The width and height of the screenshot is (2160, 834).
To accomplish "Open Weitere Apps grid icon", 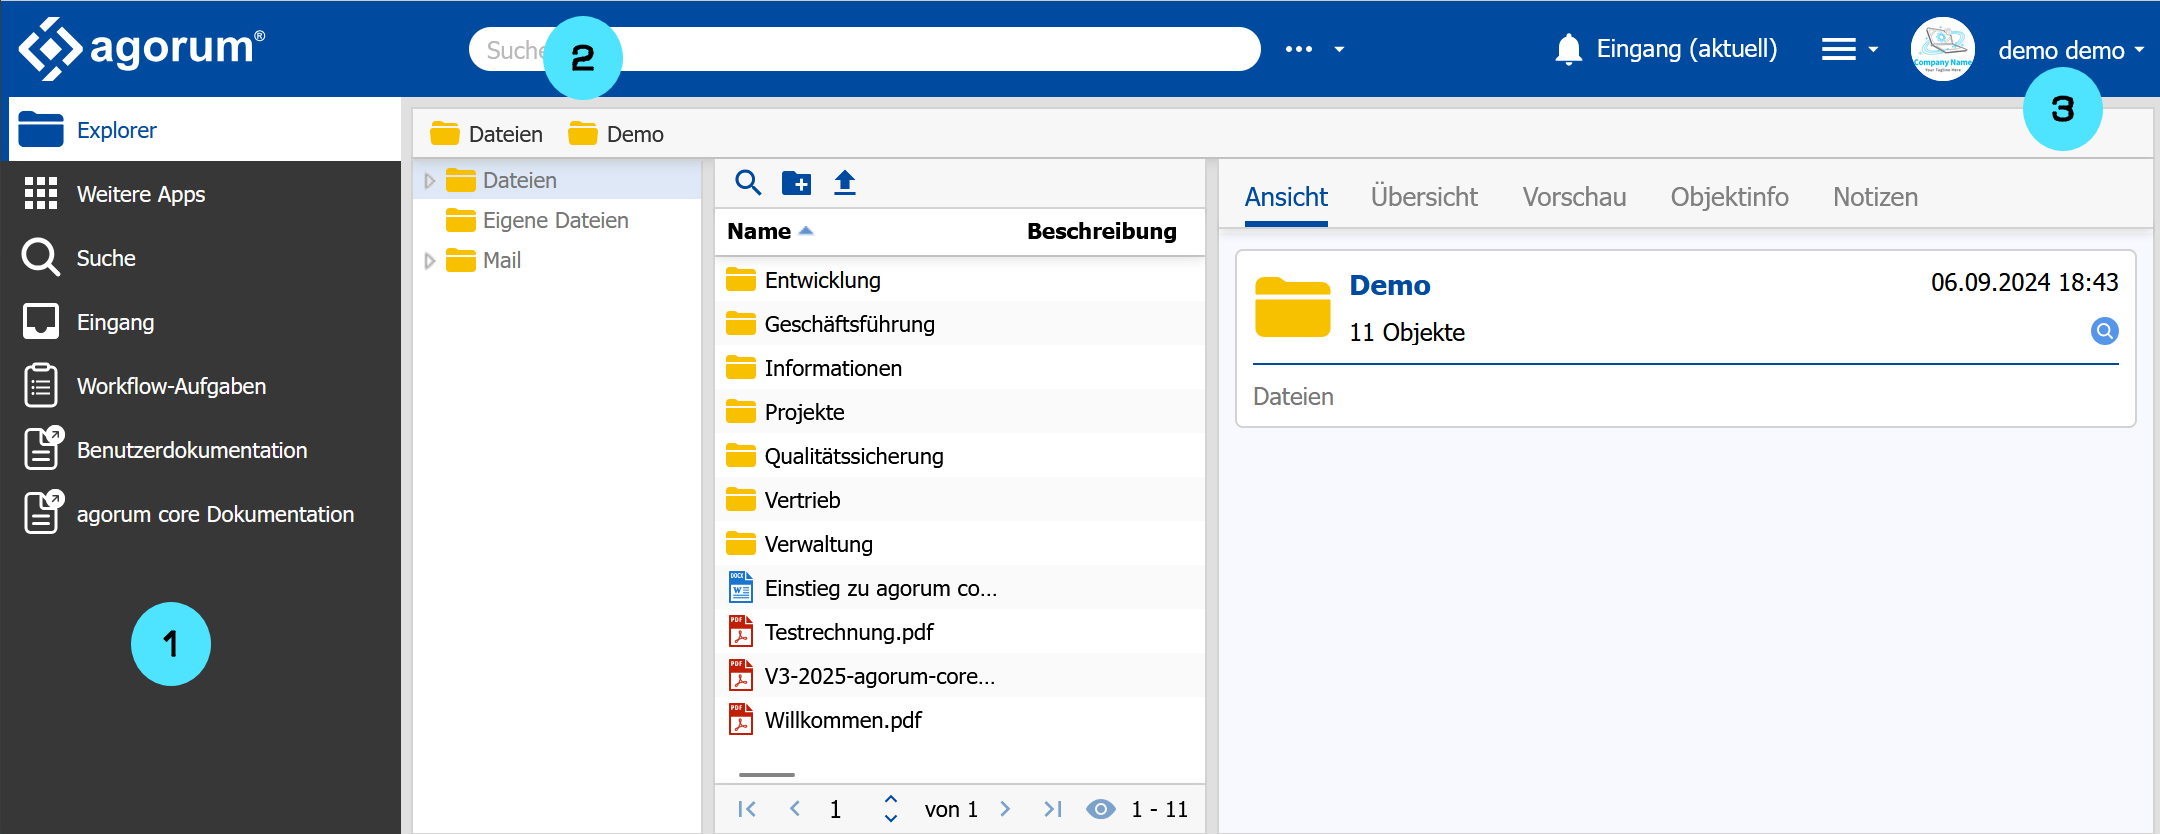I will pyautogui.click(x=41, y=193).
